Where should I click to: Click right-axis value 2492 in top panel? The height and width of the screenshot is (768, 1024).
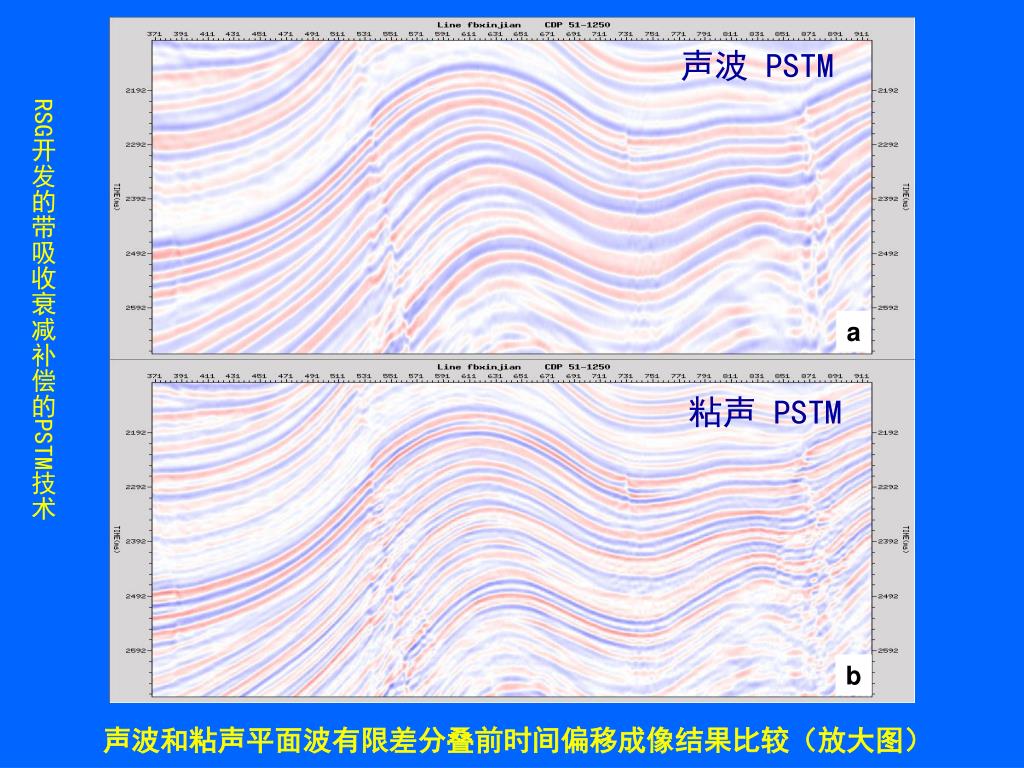888,253
